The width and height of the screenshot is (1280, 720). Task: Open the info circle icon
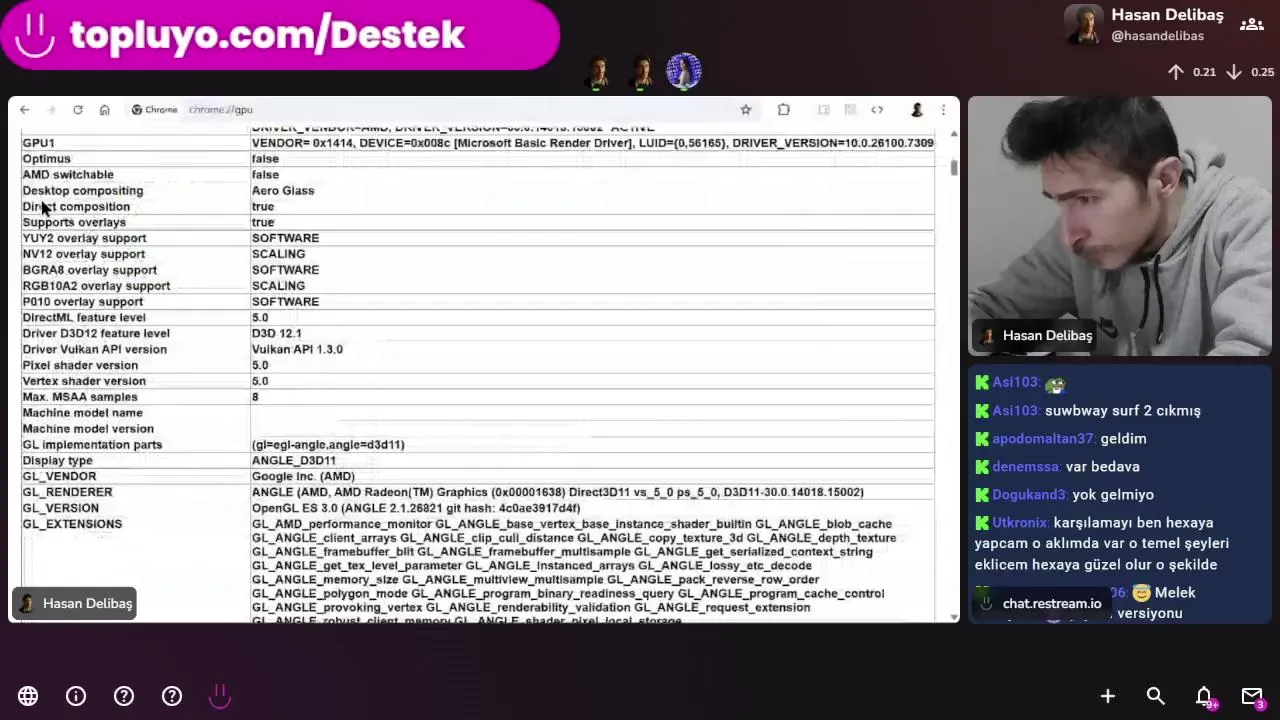coord(76,696)
